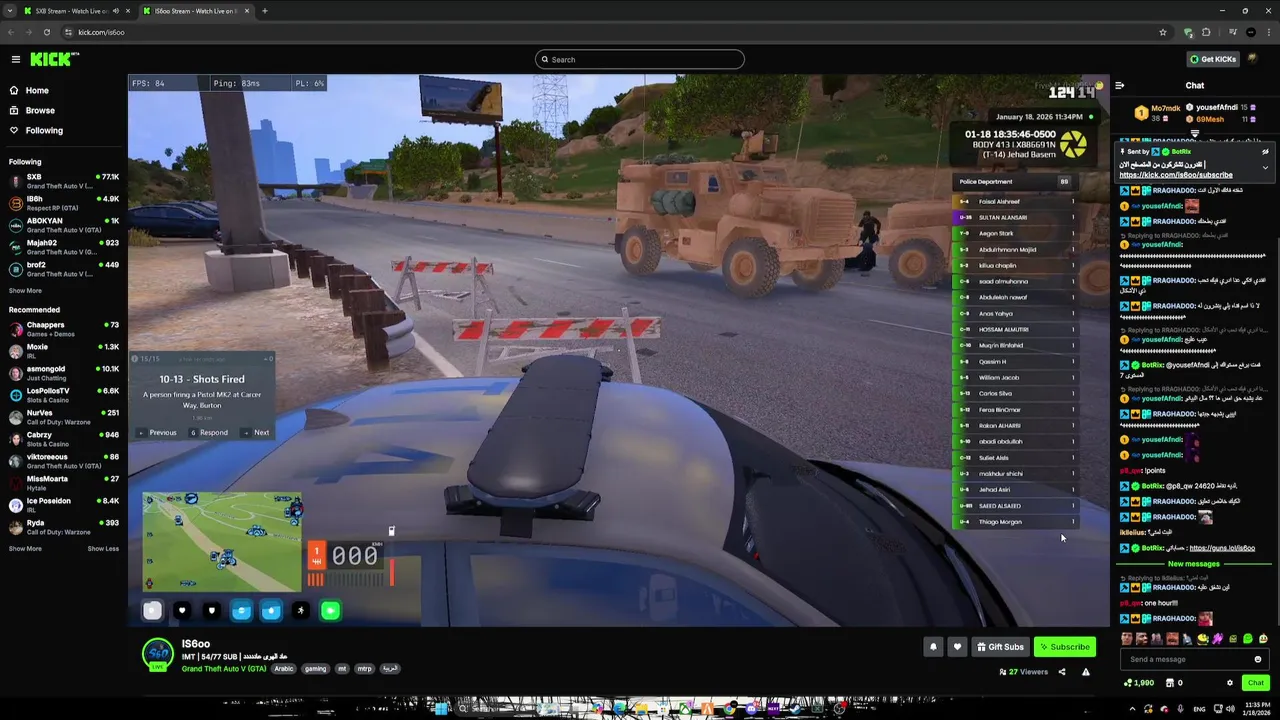
Task: Share the stream icon
Action: [x=1062, y=672]
